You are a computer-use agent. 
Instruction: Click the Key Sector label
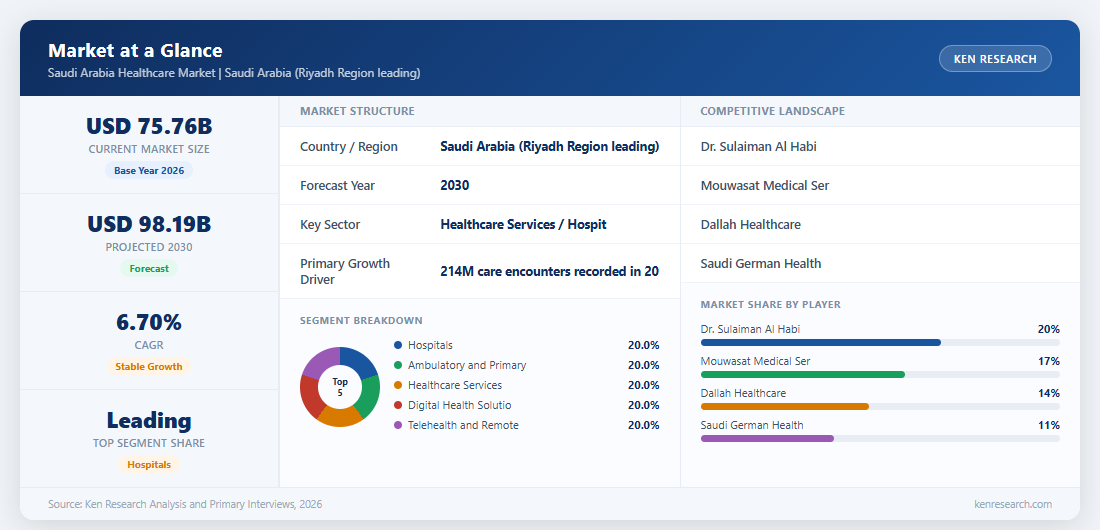pyautogui.click(x=330, y=225)
